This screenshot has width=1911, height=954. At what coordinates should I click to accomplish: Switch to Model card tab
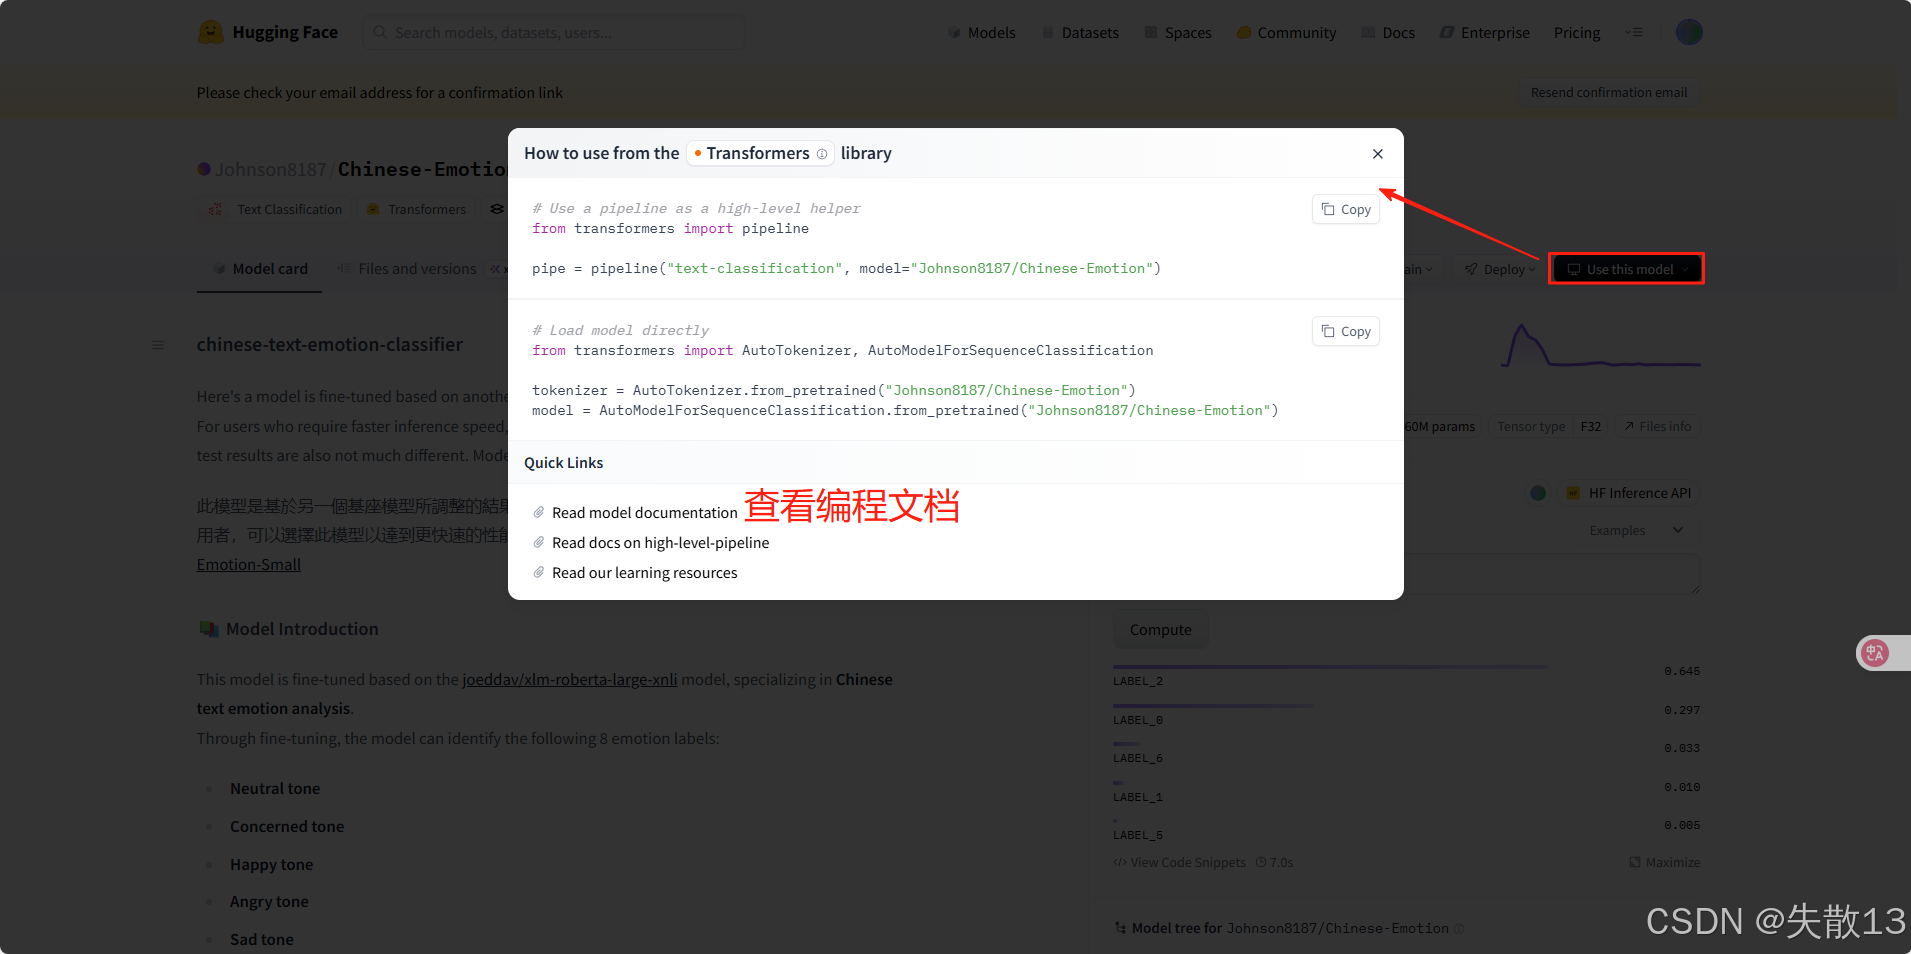click(x=260, y=268)
